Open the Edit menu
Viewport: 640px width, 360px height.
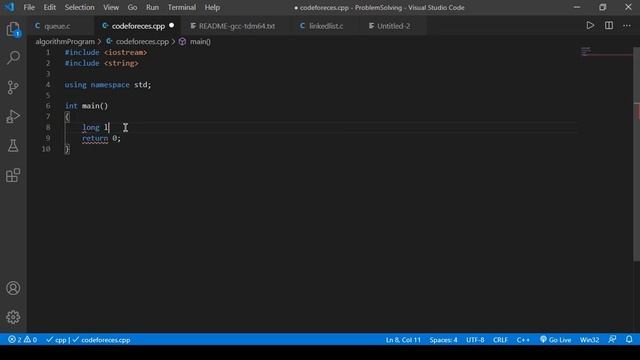coord(49,7)
